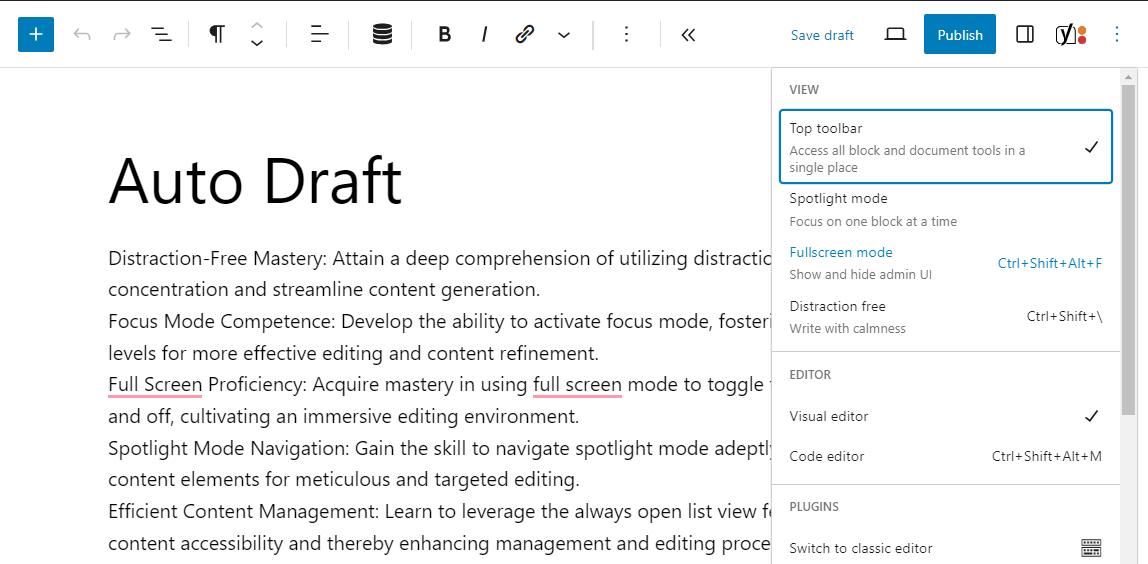Image resolution: width=1148 pixels, height=564 pixels.
Task: Disable the Top toolbar option
Action: 945,147
